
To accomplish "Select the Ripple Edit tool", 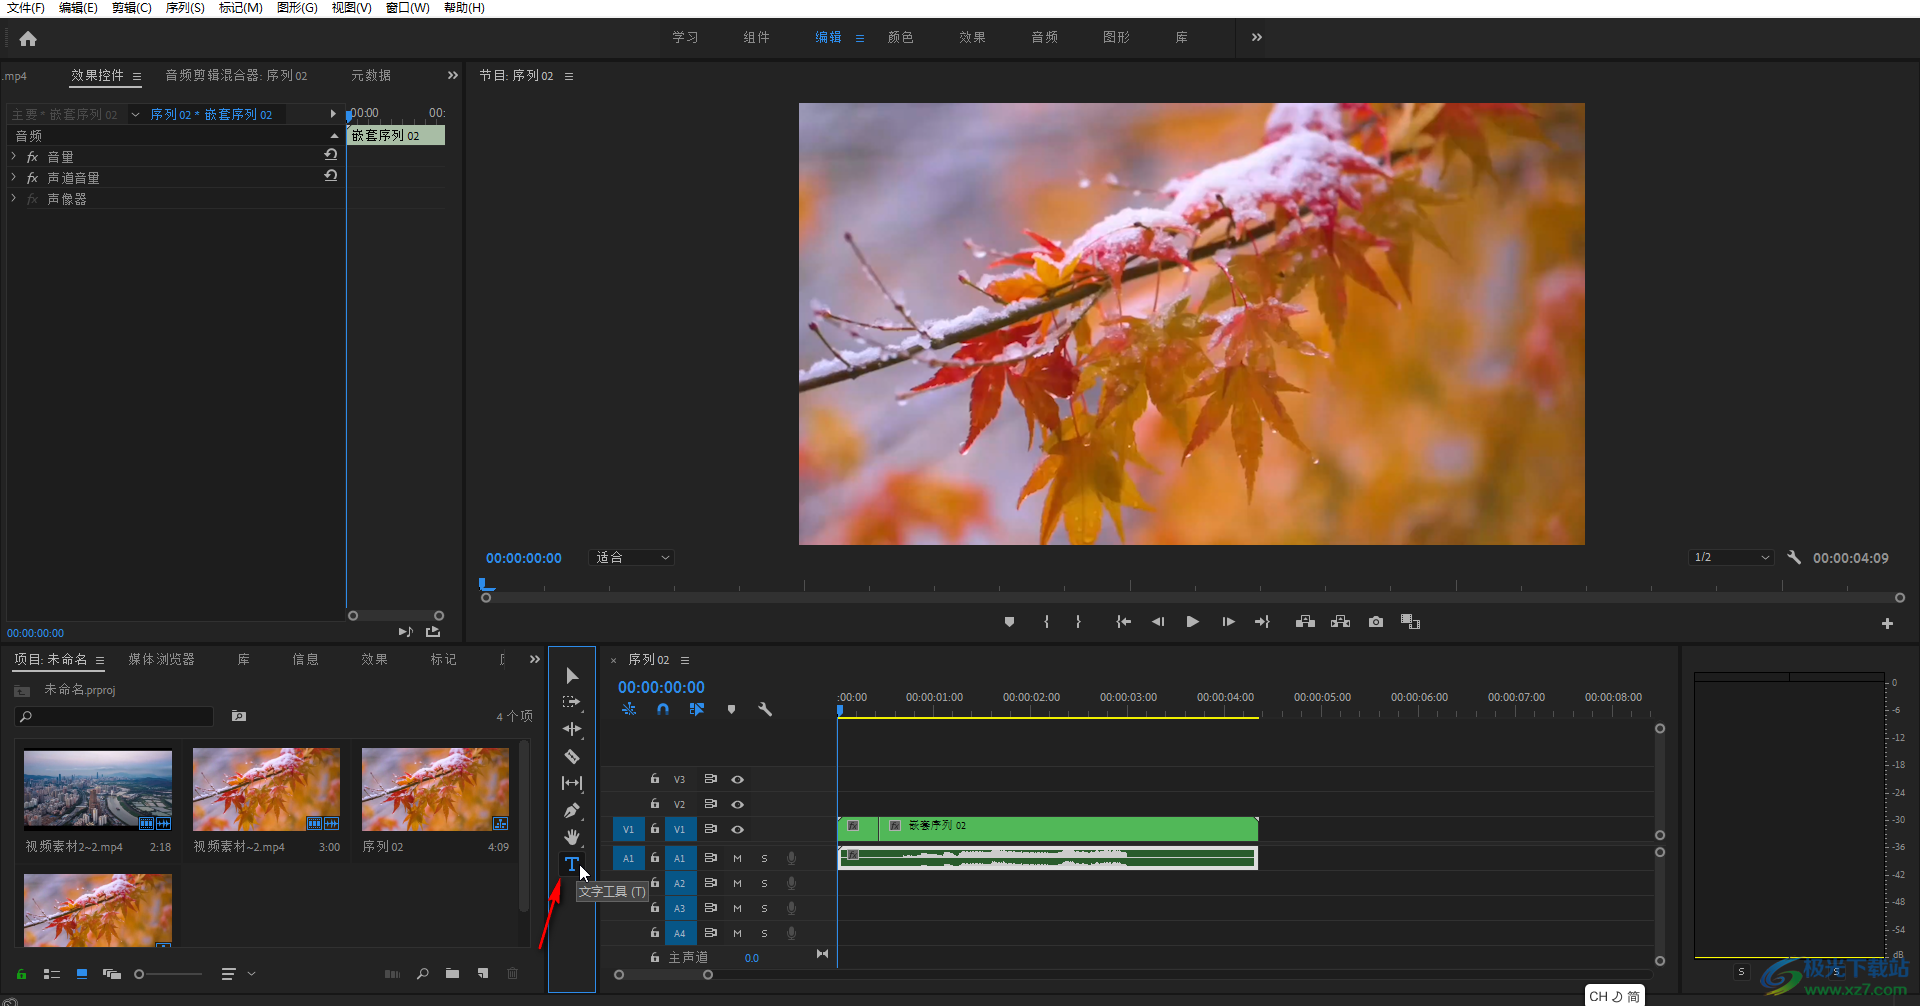I will (x=572, y=729).
